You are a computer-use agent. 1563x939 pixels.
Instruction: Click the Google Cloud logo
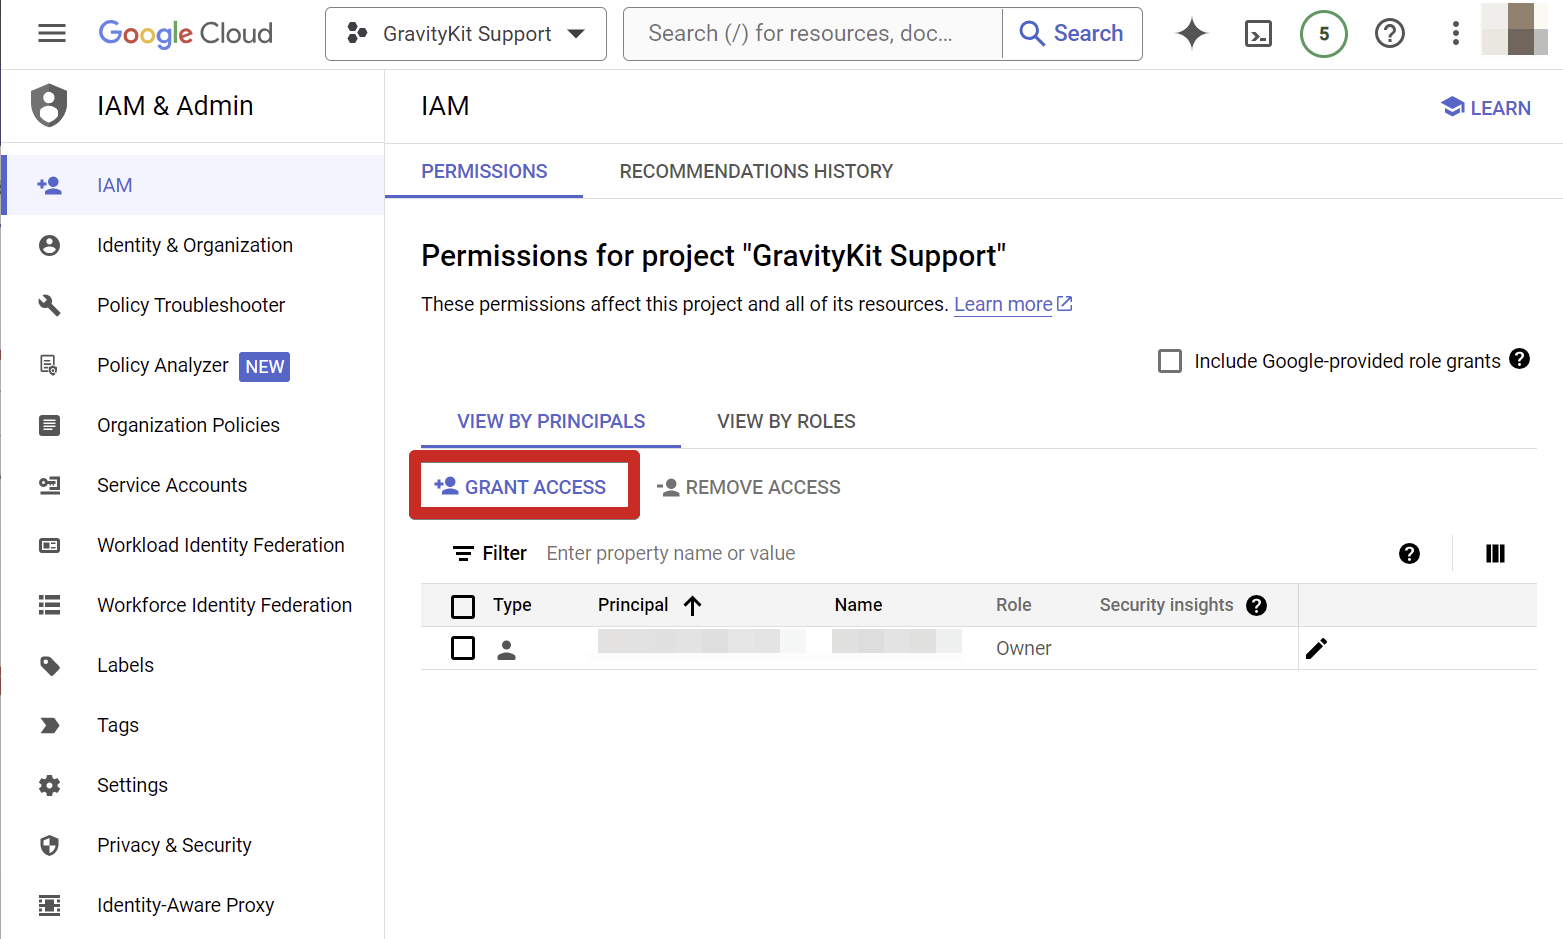click(x=185, y=34)
